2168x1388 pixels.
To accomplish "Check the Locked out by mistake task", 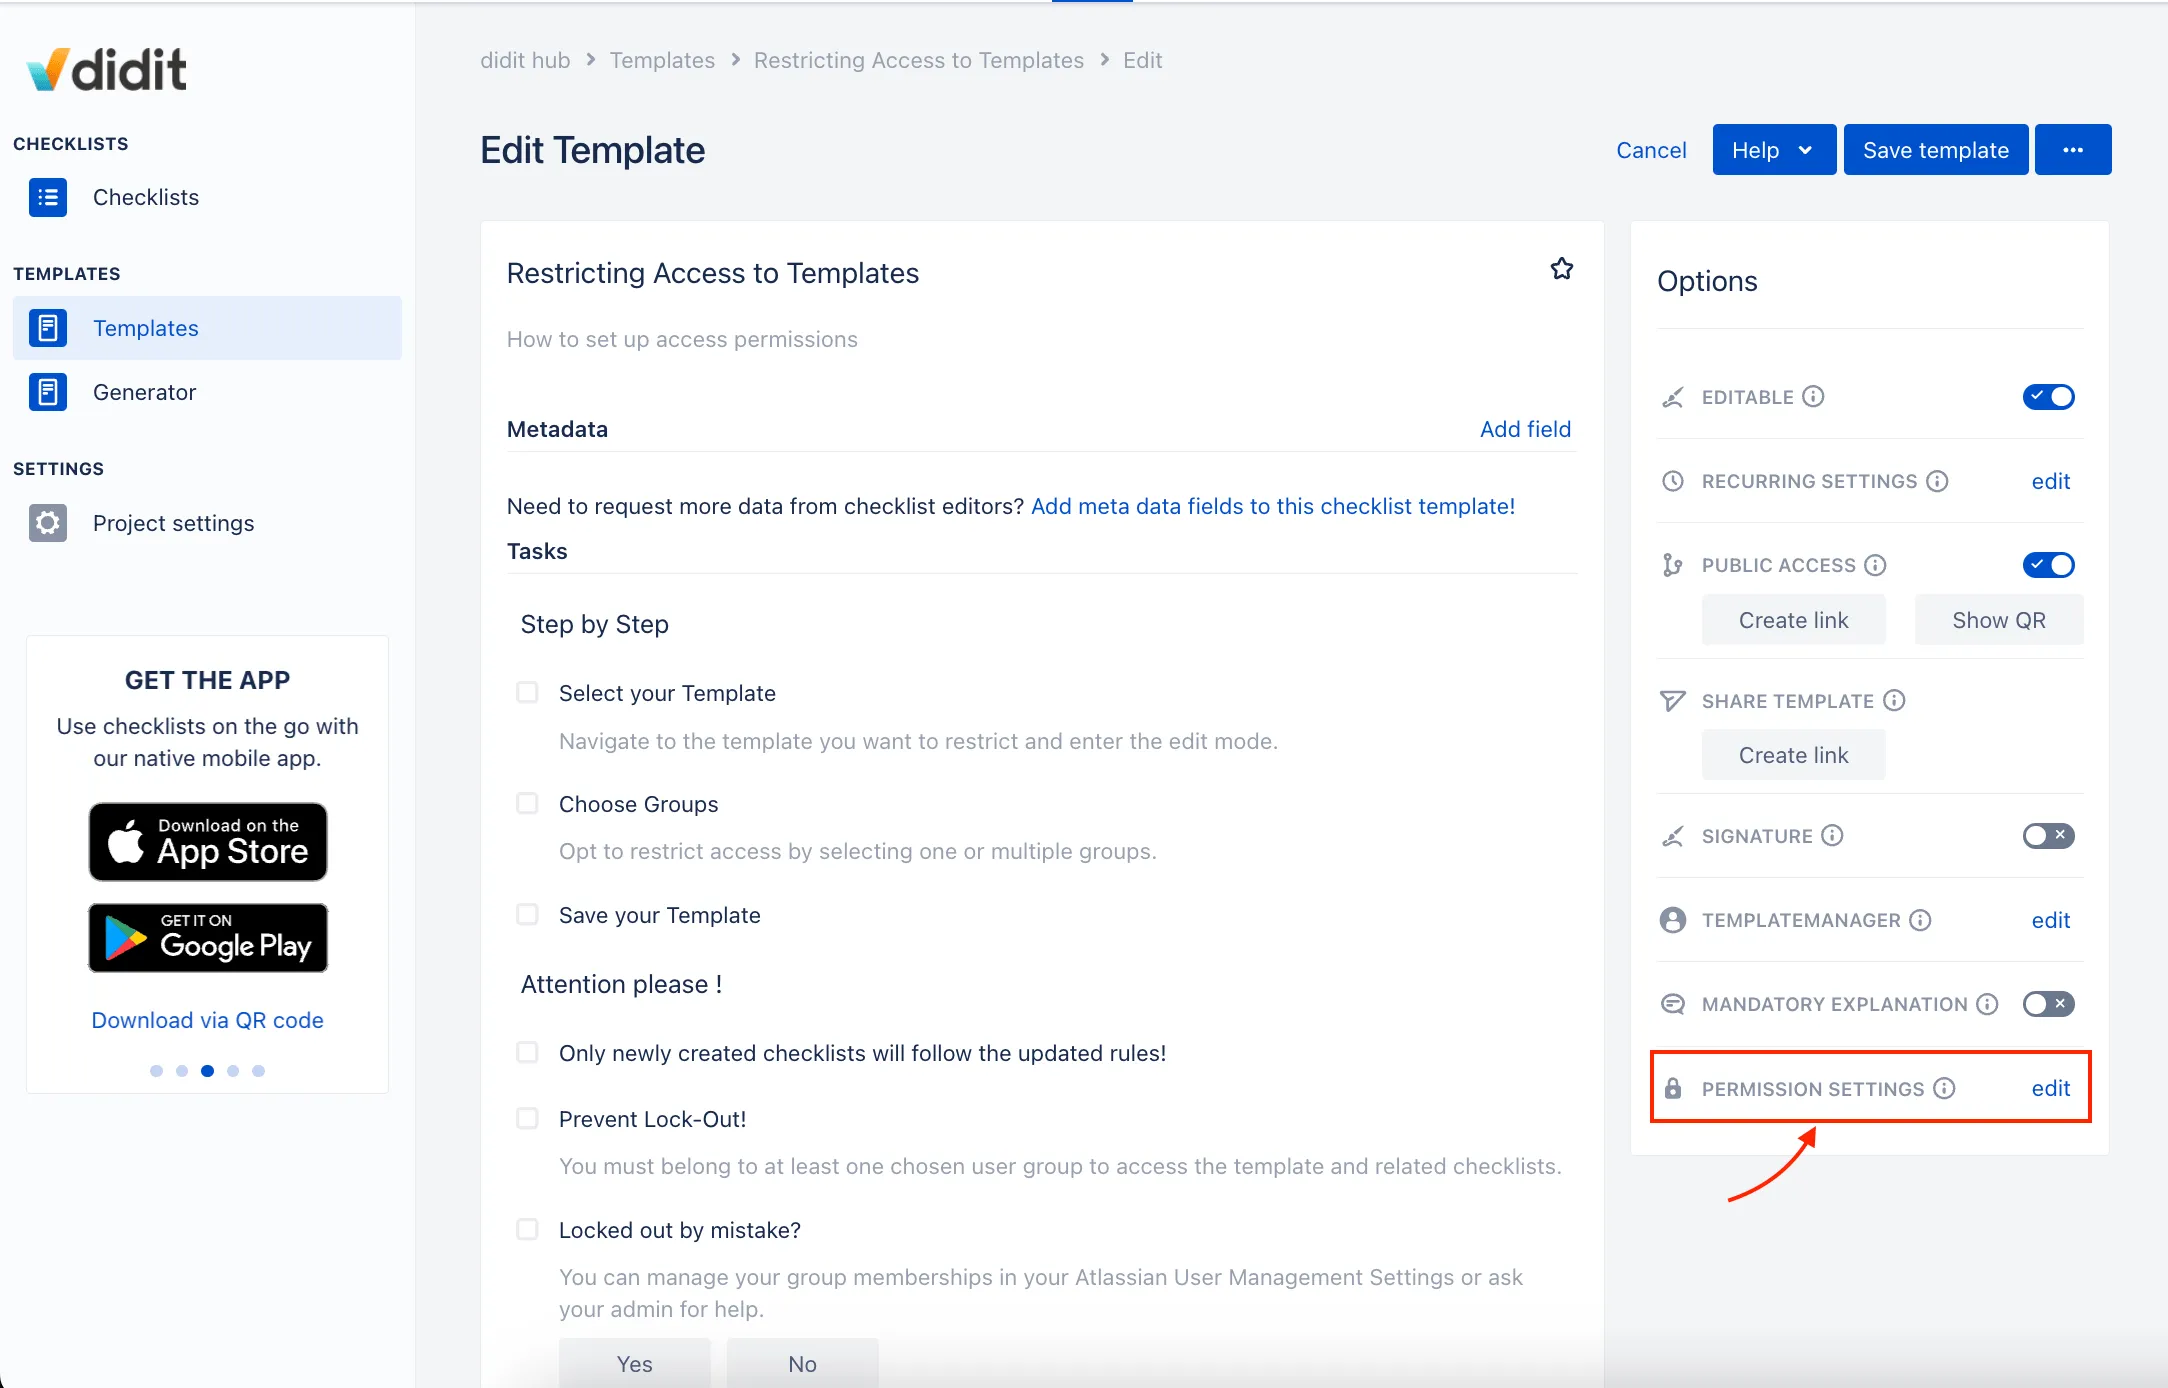I will click(527, 1230).
